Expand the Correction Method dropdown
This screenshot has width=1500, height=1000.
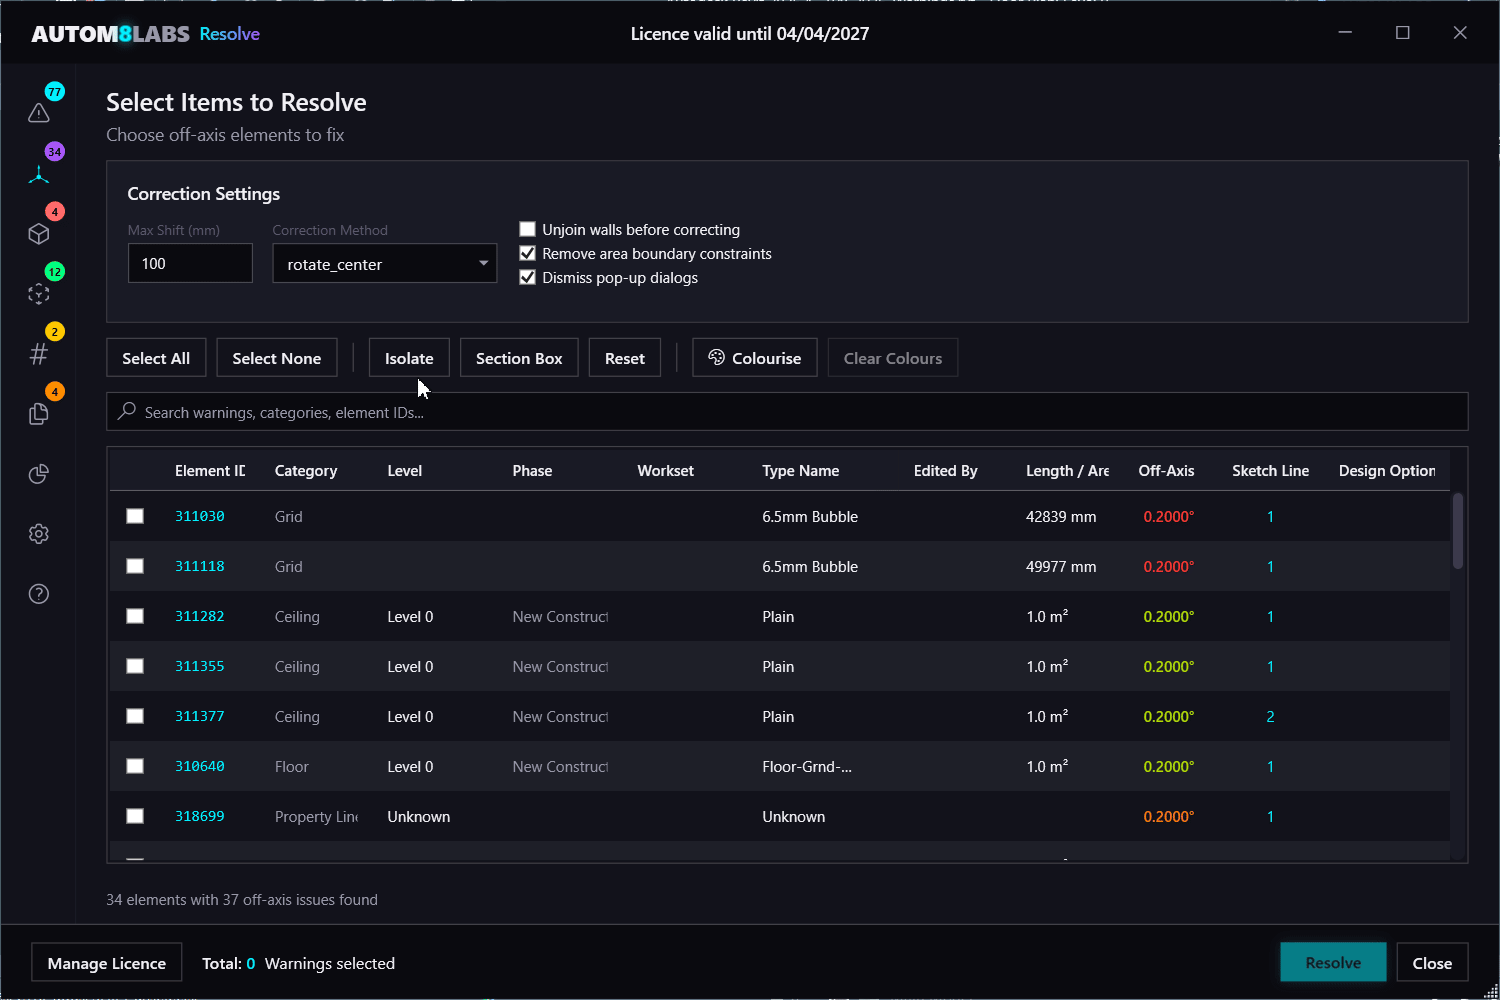click(x=384, y=264)
